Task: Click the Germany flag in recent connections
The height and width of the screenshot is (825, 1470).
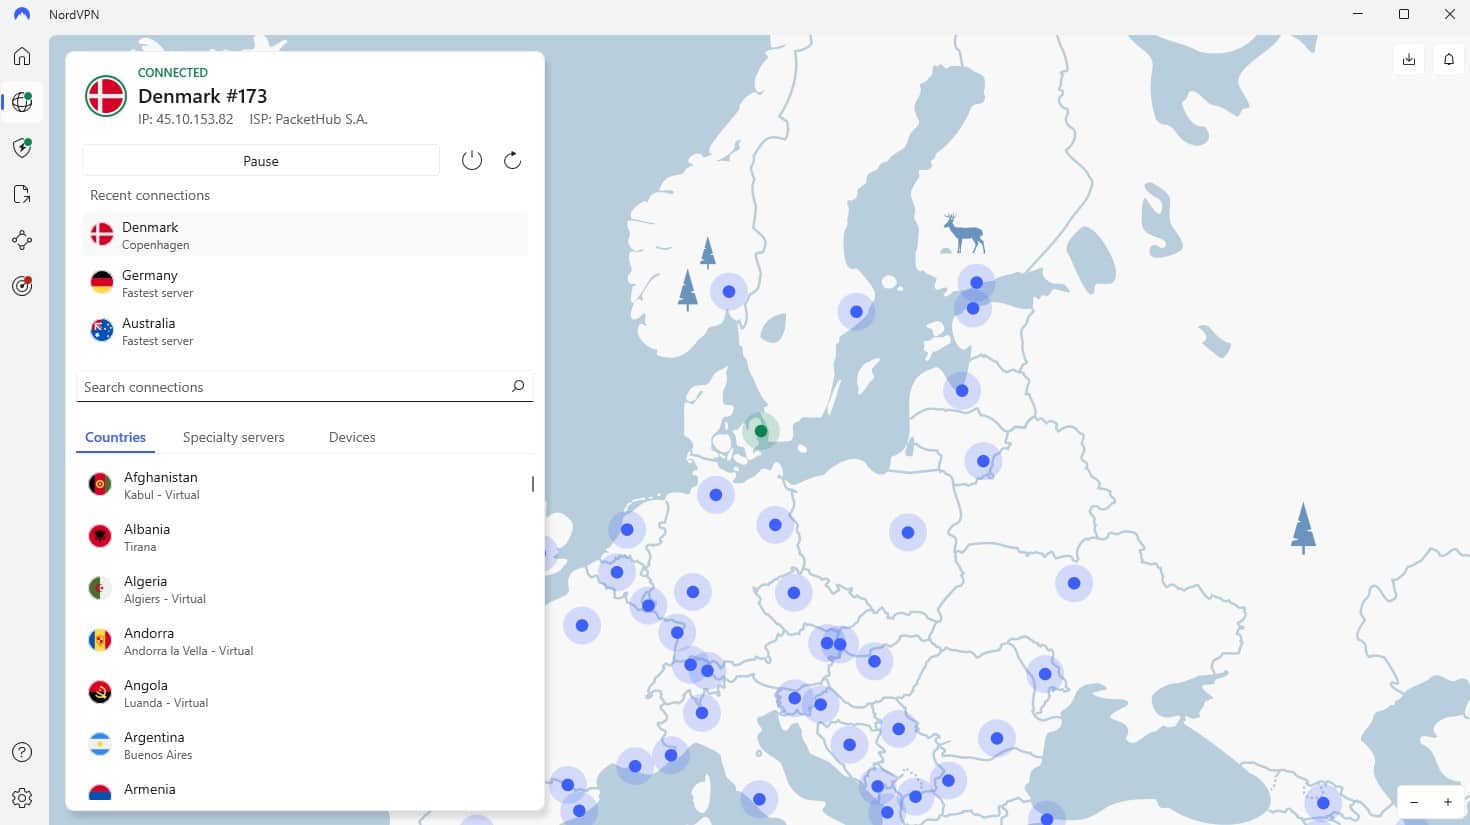Action: (x=102, y=283)
